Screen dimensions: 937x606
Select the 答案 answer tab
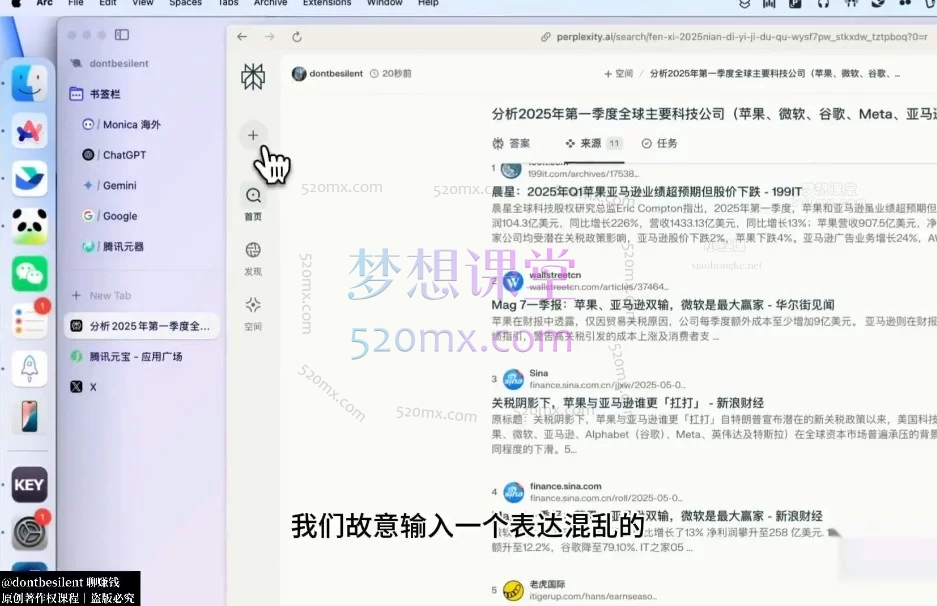(511, 143)
